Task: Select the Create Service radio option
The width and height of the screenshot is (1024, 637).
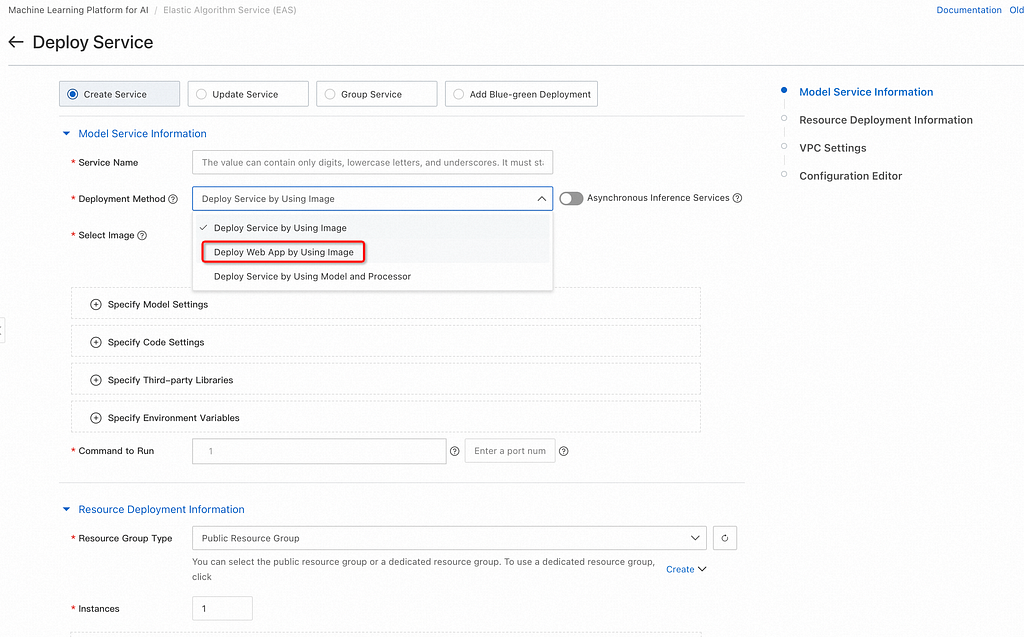Action: coord(120,94)
